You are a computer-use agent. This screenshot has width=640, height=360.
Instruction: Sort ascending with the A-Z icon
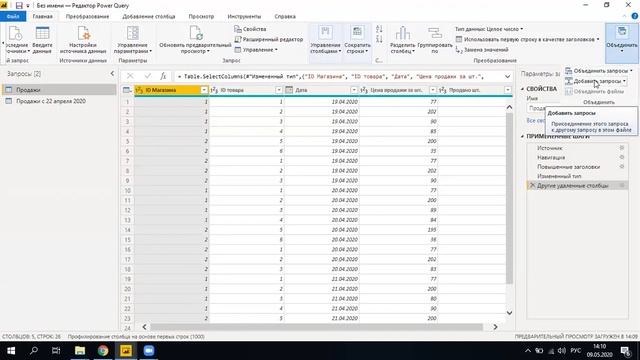point(379,29)
